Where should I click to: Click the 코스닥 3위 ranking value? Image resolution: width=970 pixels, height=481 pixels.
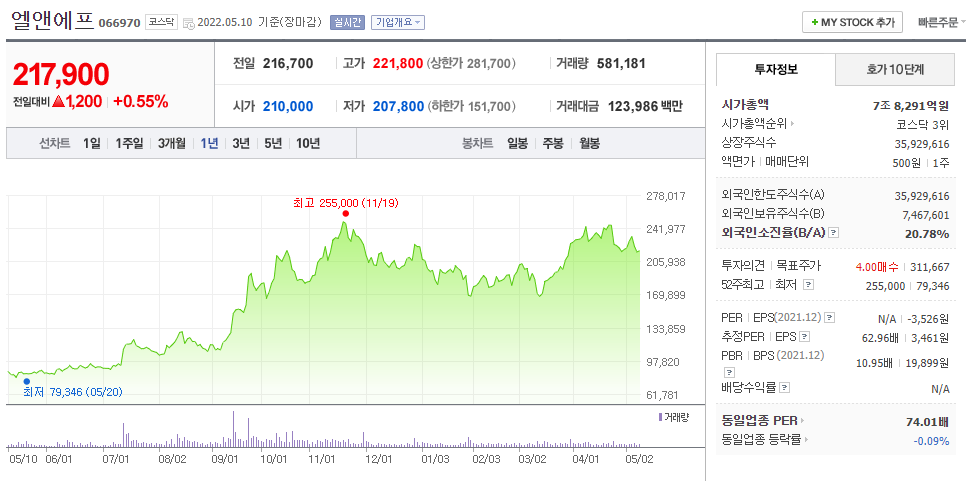click(x=923, y=124)
